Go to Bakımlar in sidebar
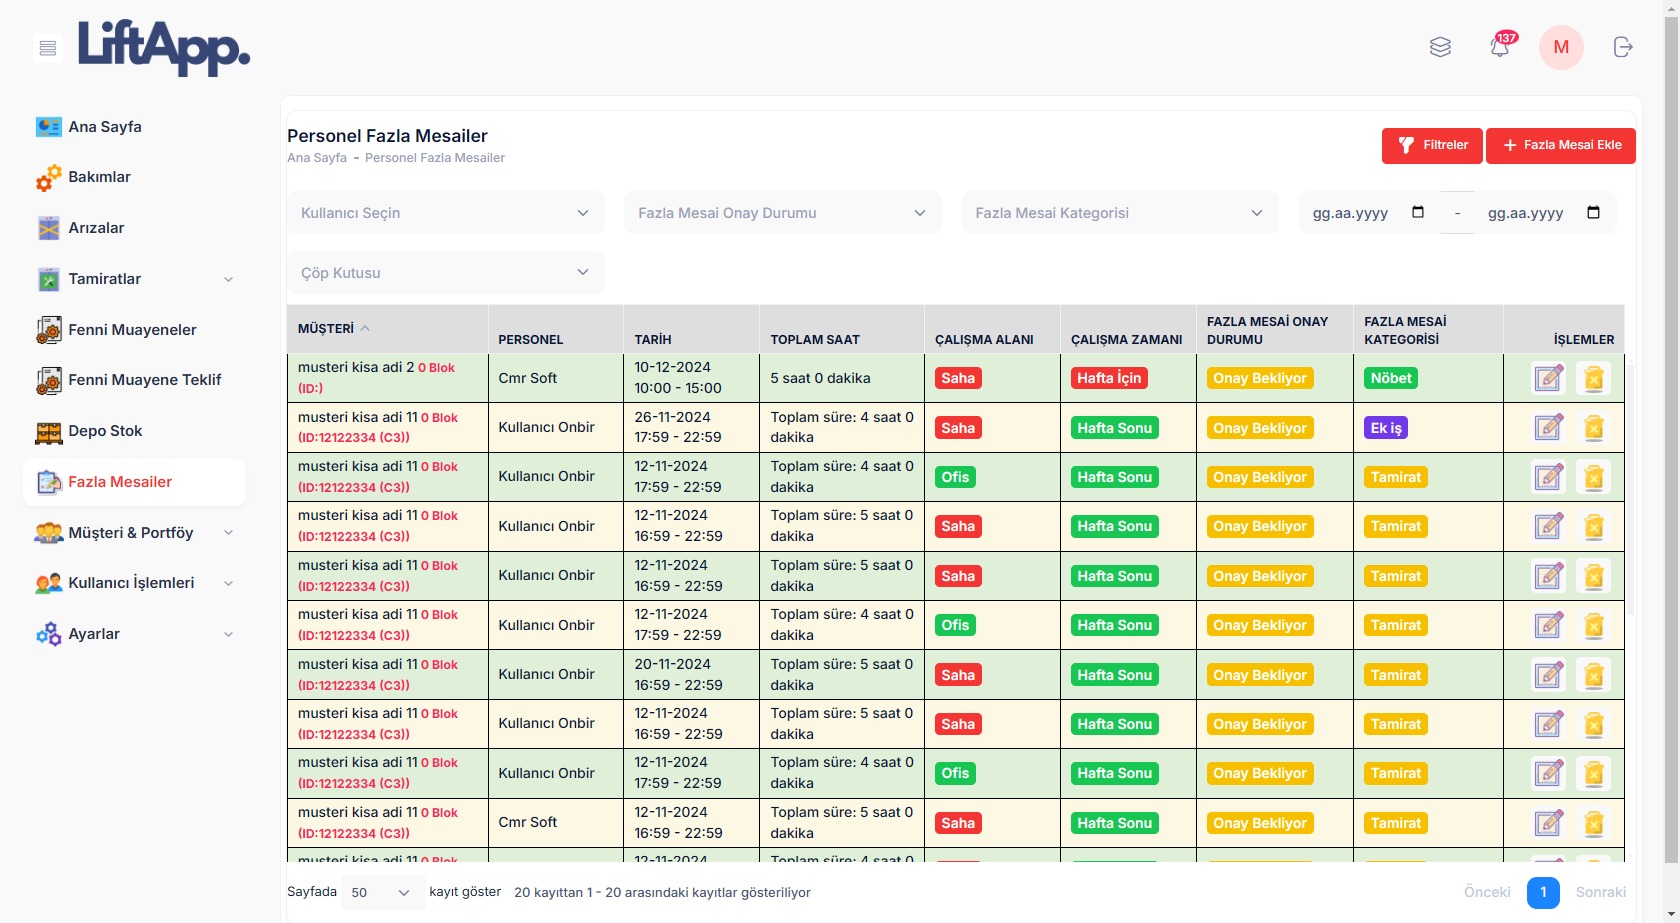 coord(99,177)
